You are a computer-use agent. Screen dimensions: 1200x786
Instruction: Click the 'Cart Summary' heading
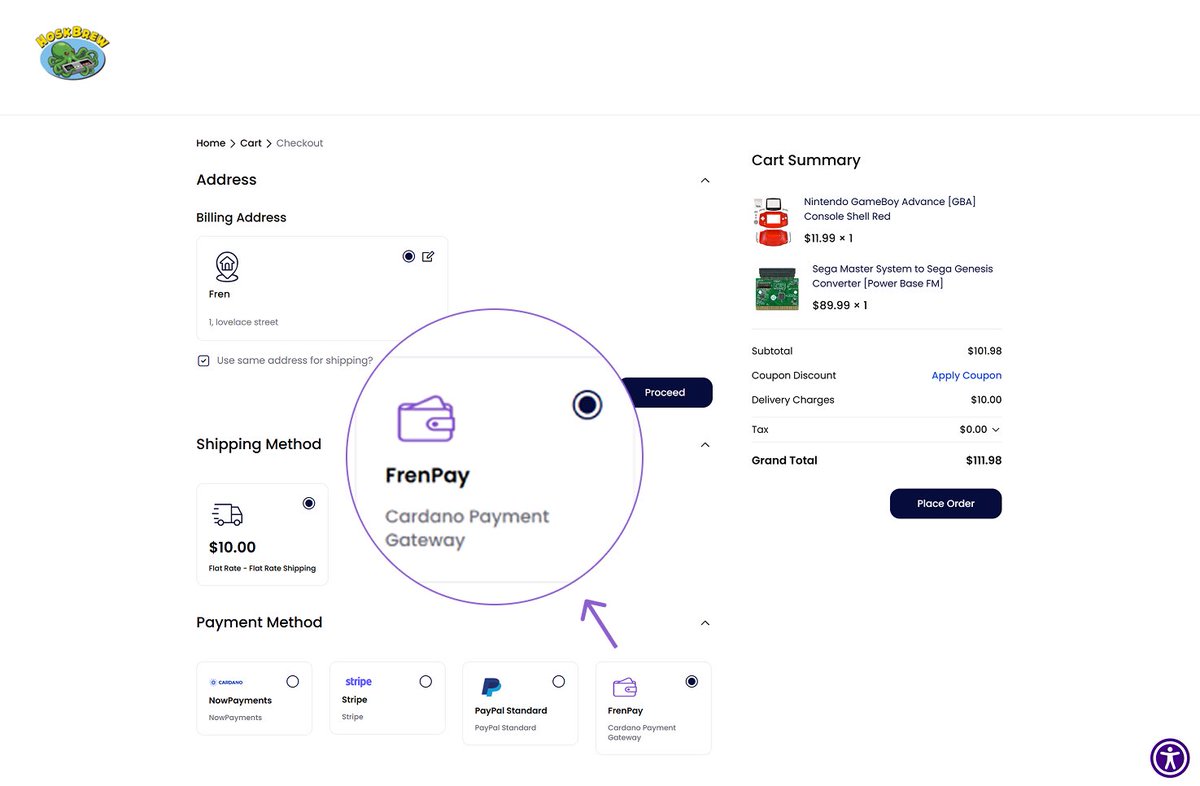pyautogui.click(x=806, y=160)
